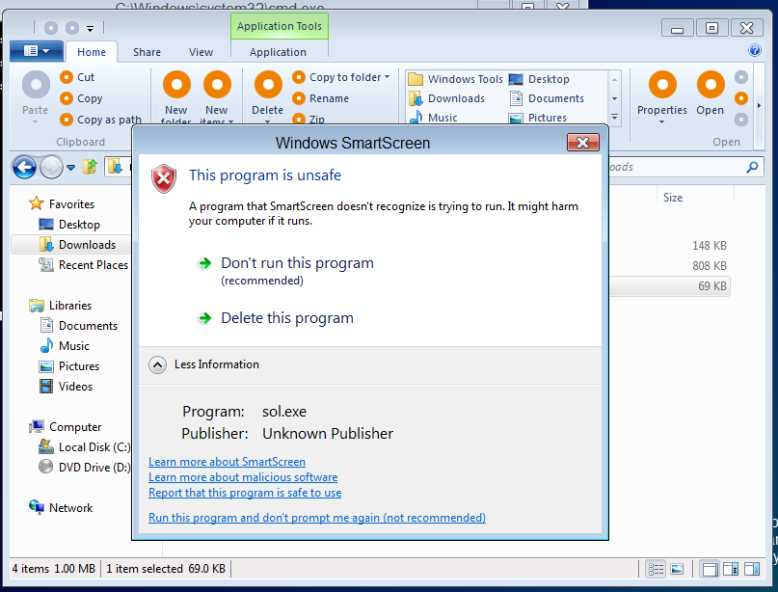Click the Zip ribbon command
Viewport: 778px width, 592px height.
click(x=309, y=119)
